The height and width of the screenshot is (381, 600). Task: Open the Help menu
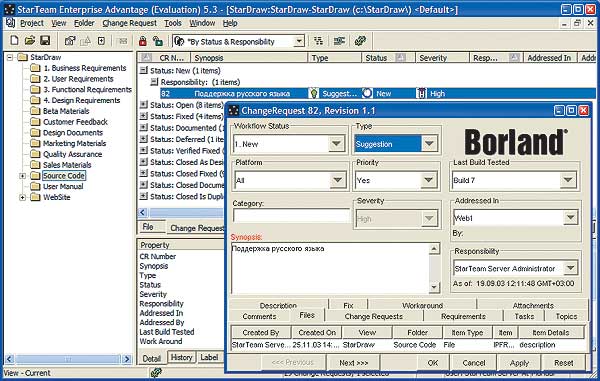(230, 23)
